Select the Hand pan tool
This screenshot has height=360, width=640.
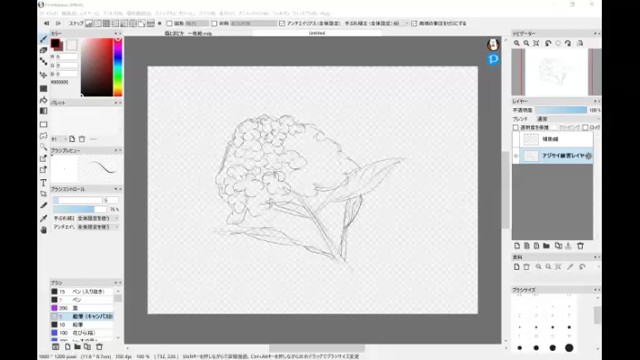pos(43,230)
